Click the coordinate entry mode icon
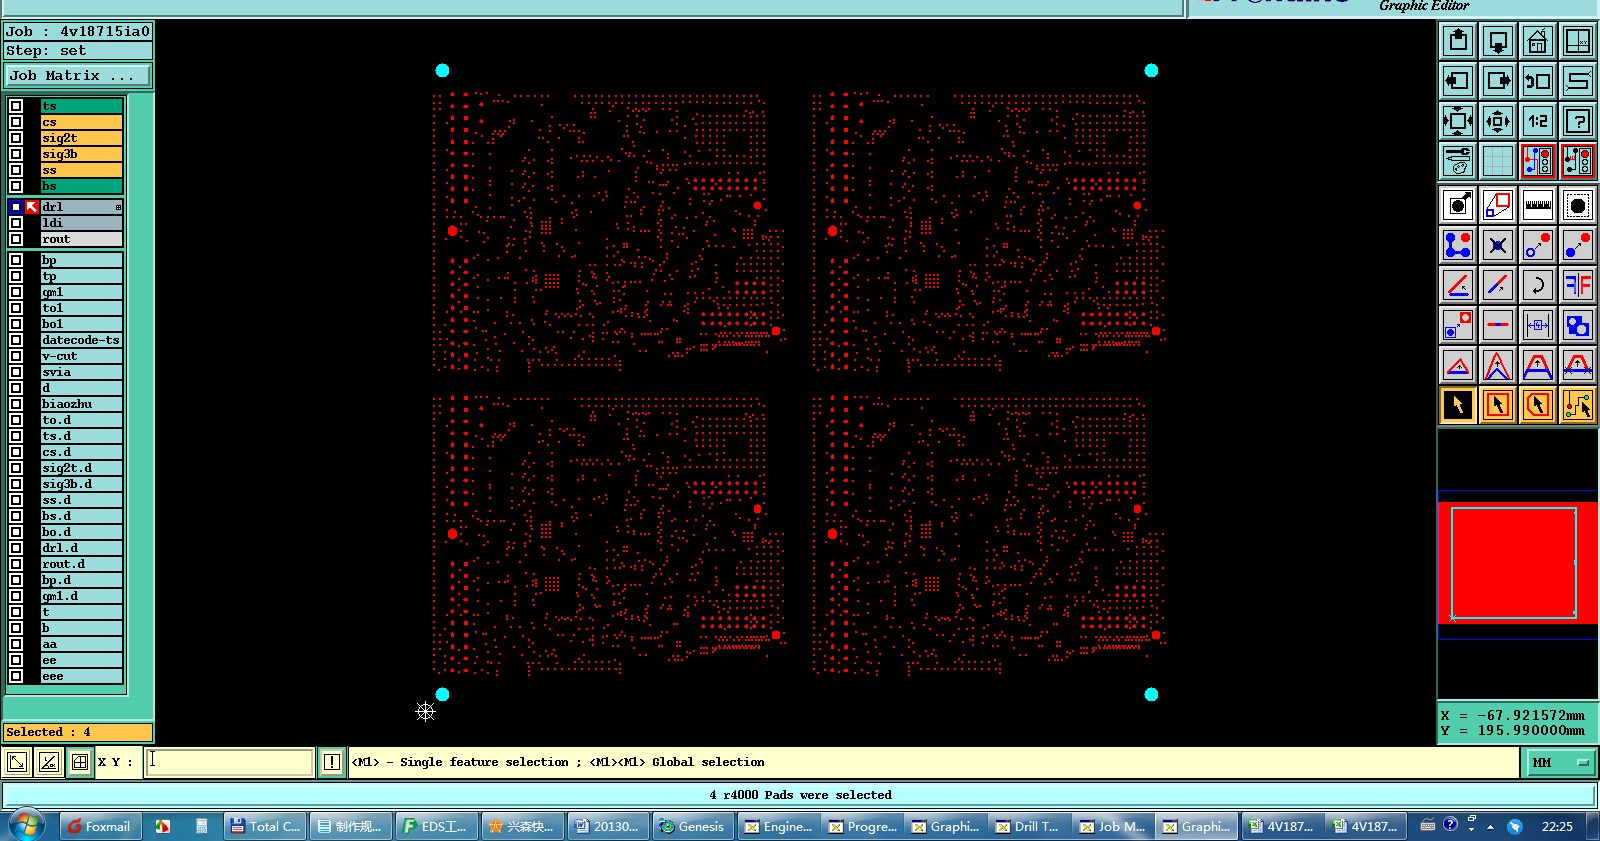Image resolution: width=1600 pixels, height=841 pixels. 17,762
